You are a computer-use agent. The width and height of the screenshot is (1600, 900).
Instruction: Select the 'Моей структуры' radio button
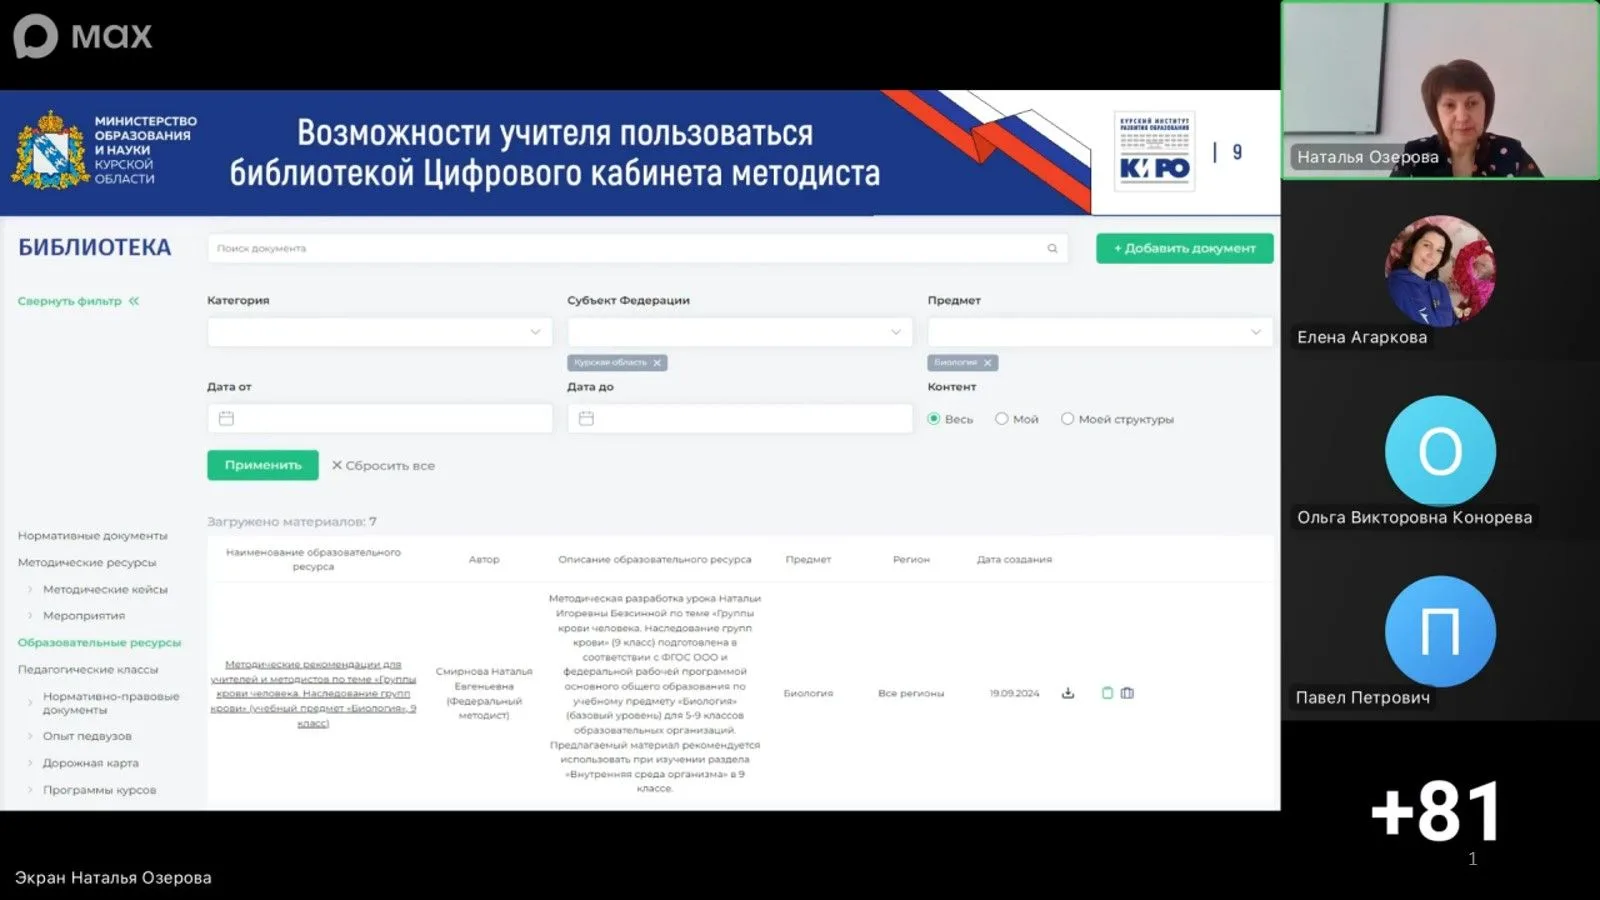pos(1068,419)
